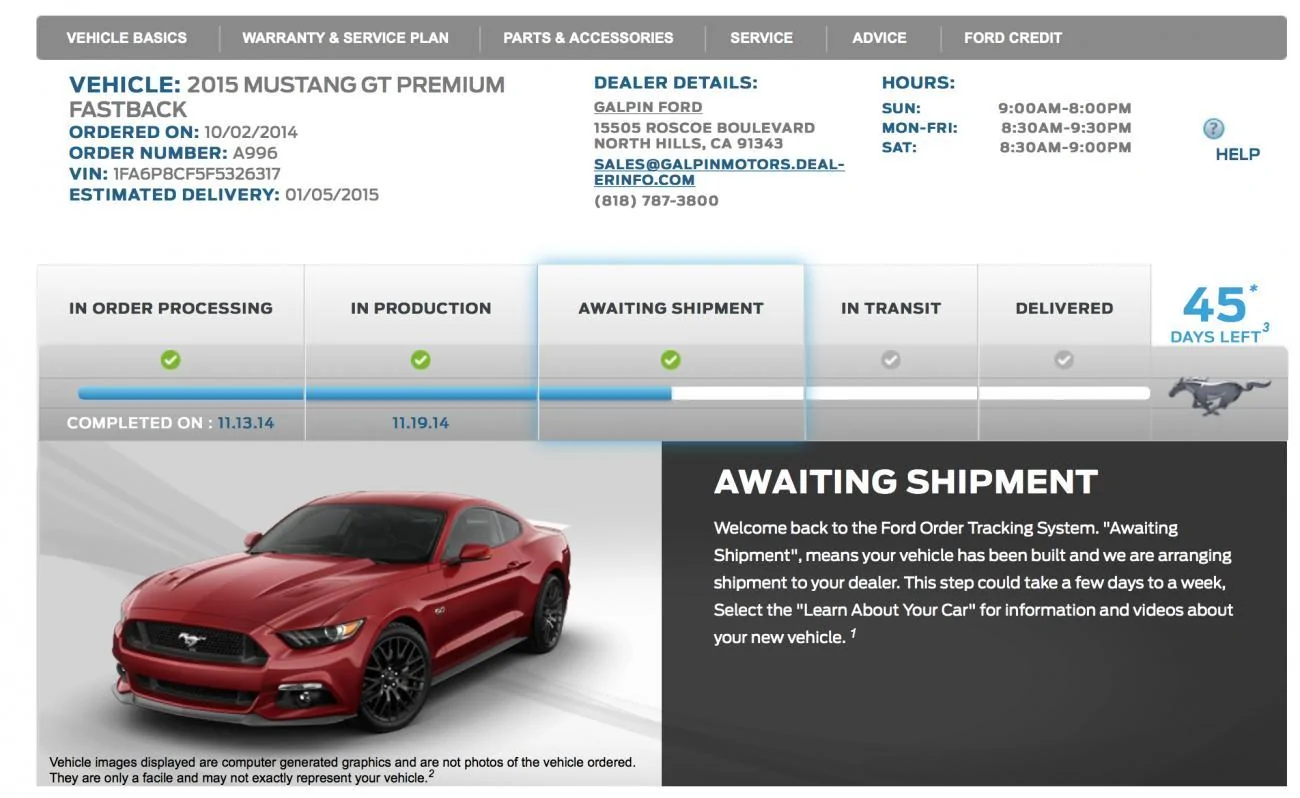
Task: Click the HELP link text
Action: (x=1237, y=154)
